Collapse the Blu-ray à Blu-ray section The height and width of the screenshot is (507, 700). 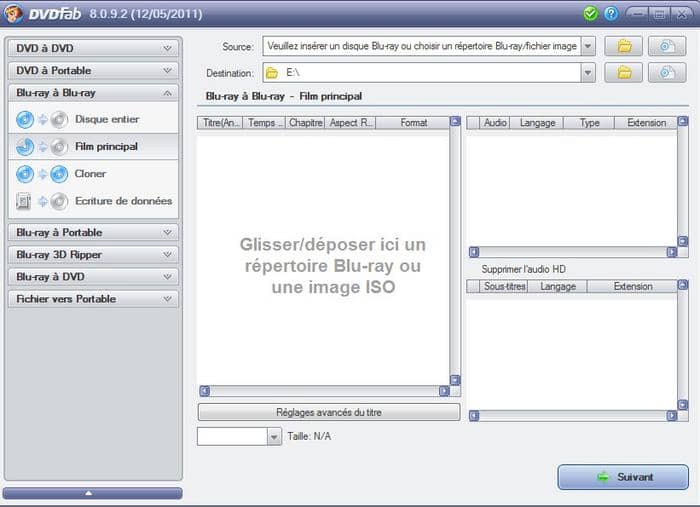93,93
